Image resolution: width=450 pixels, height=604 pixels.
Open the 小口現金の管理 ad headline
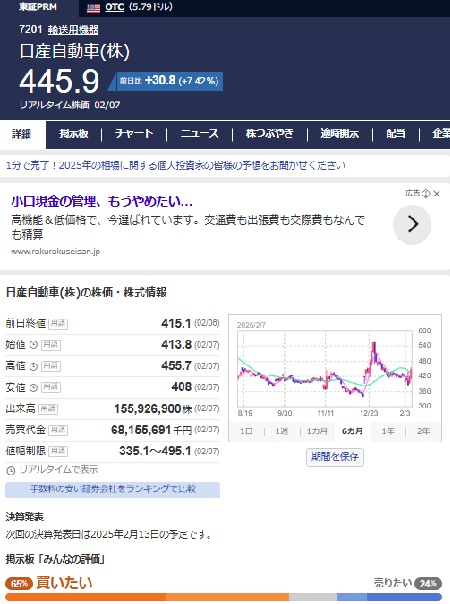coord(102,201)
